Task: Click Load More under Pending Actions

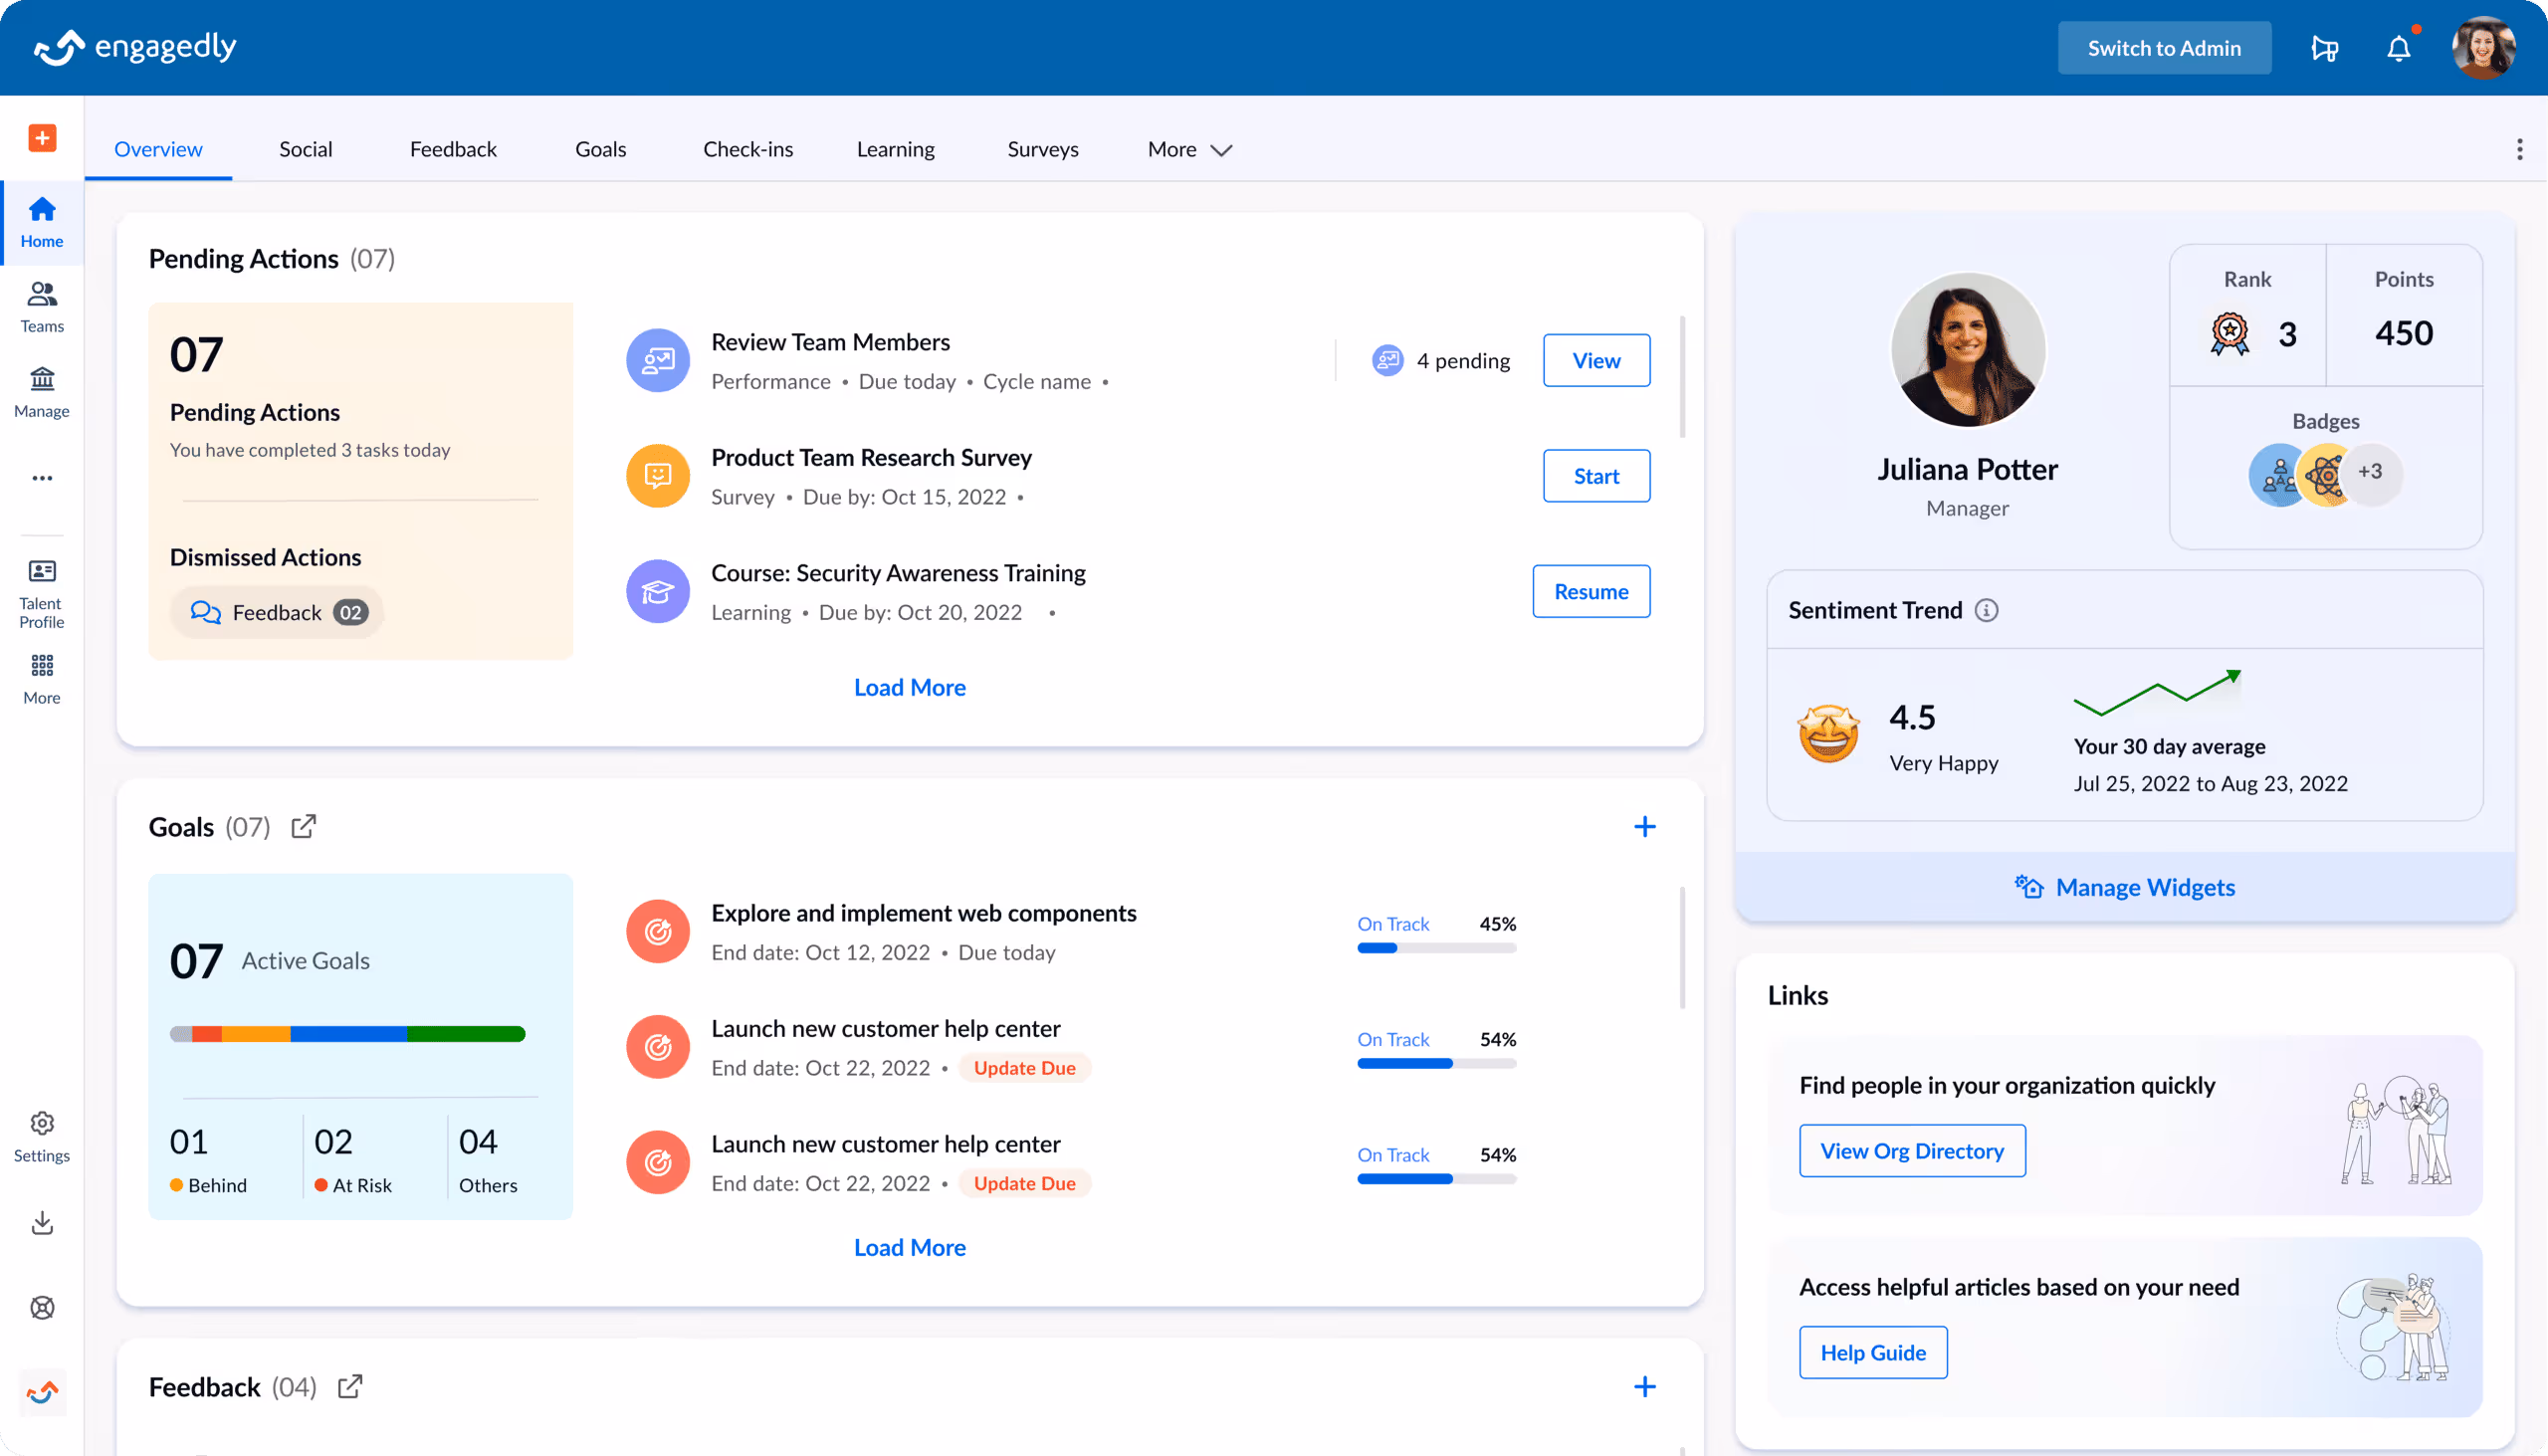Action: coord(909,687)
